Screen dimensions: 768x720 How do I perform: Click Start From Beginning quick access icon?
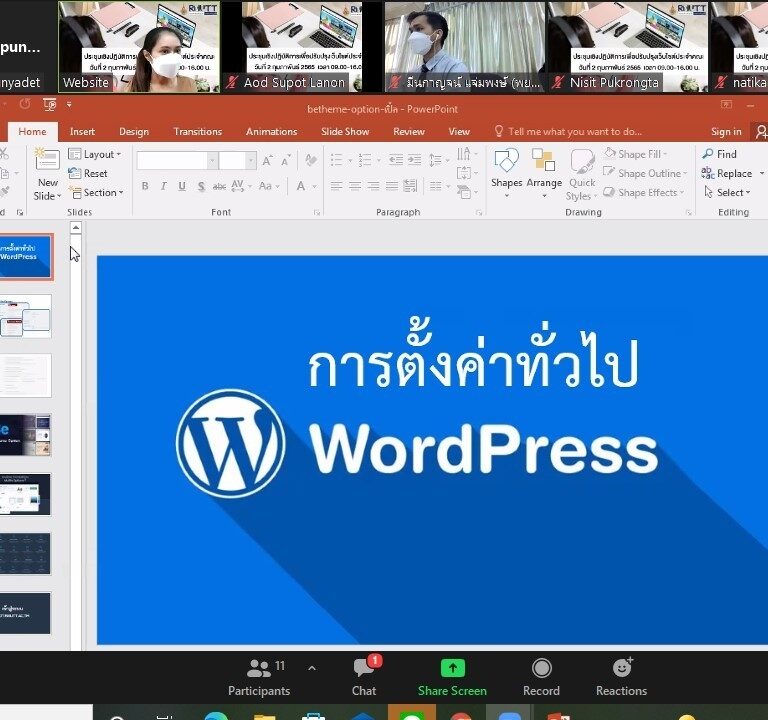coord(50,105)
